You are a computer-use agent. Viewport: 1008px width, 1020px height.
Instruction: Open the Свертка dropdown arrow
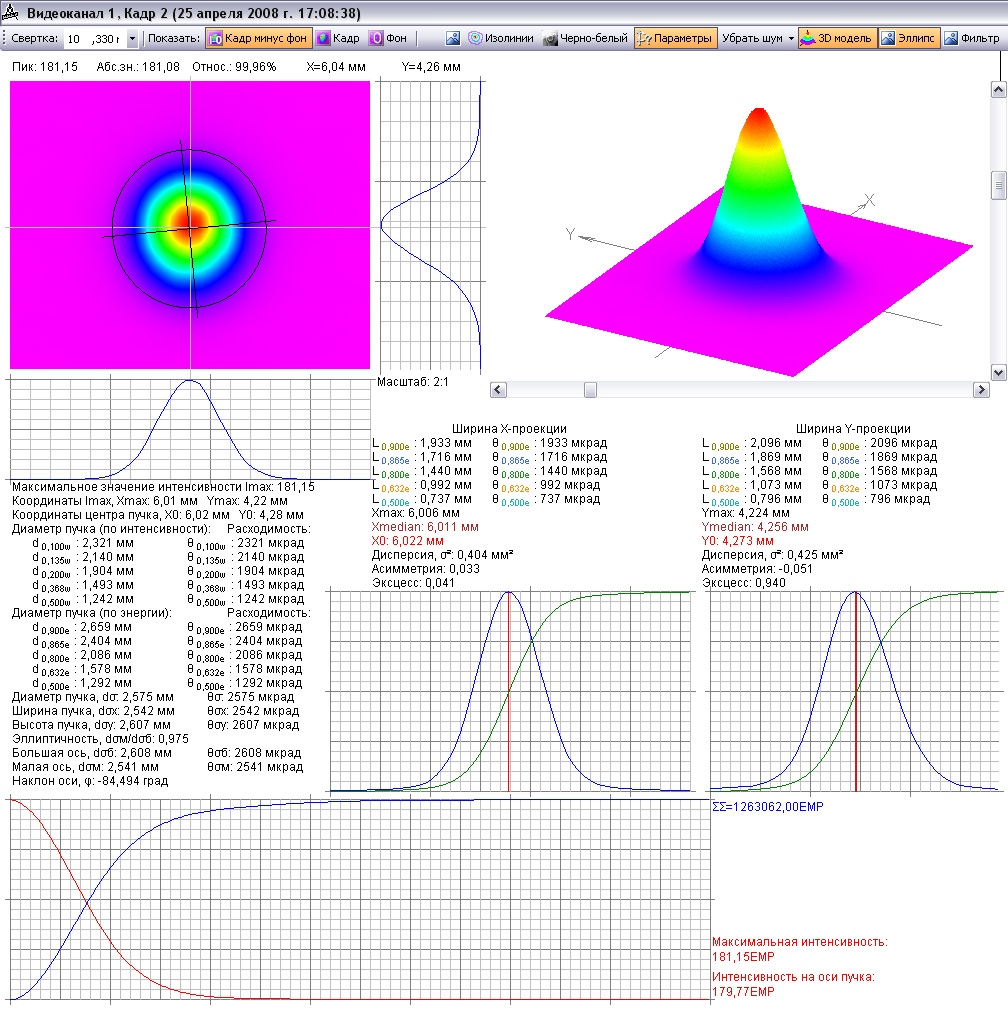click(x=132, y=39)
